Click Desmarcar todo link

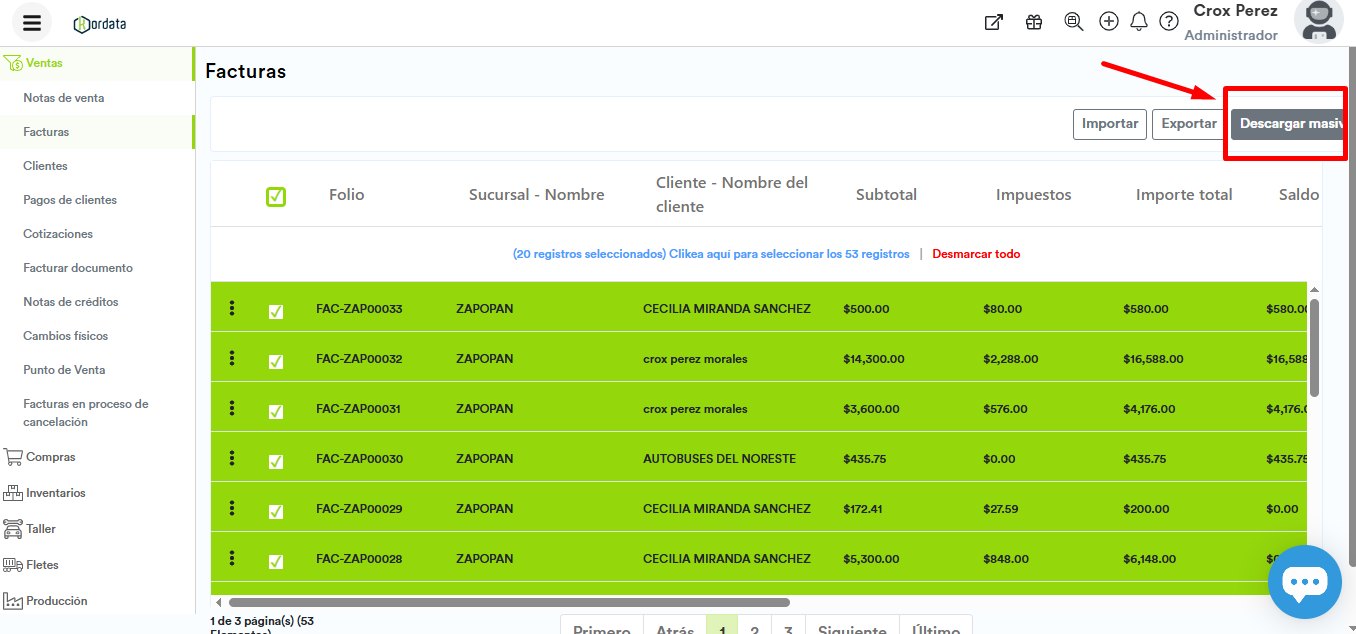[x=976, y=254]
